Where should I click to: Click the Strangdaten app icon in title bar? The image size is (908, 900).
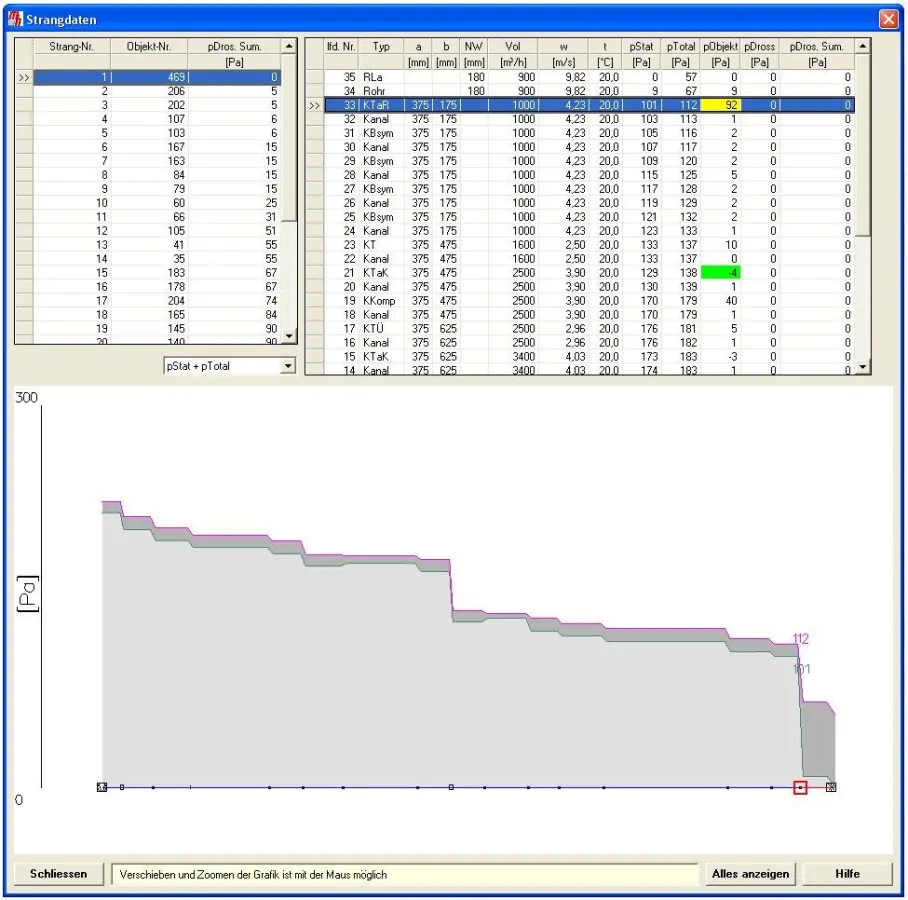click(x=14, y=19)
